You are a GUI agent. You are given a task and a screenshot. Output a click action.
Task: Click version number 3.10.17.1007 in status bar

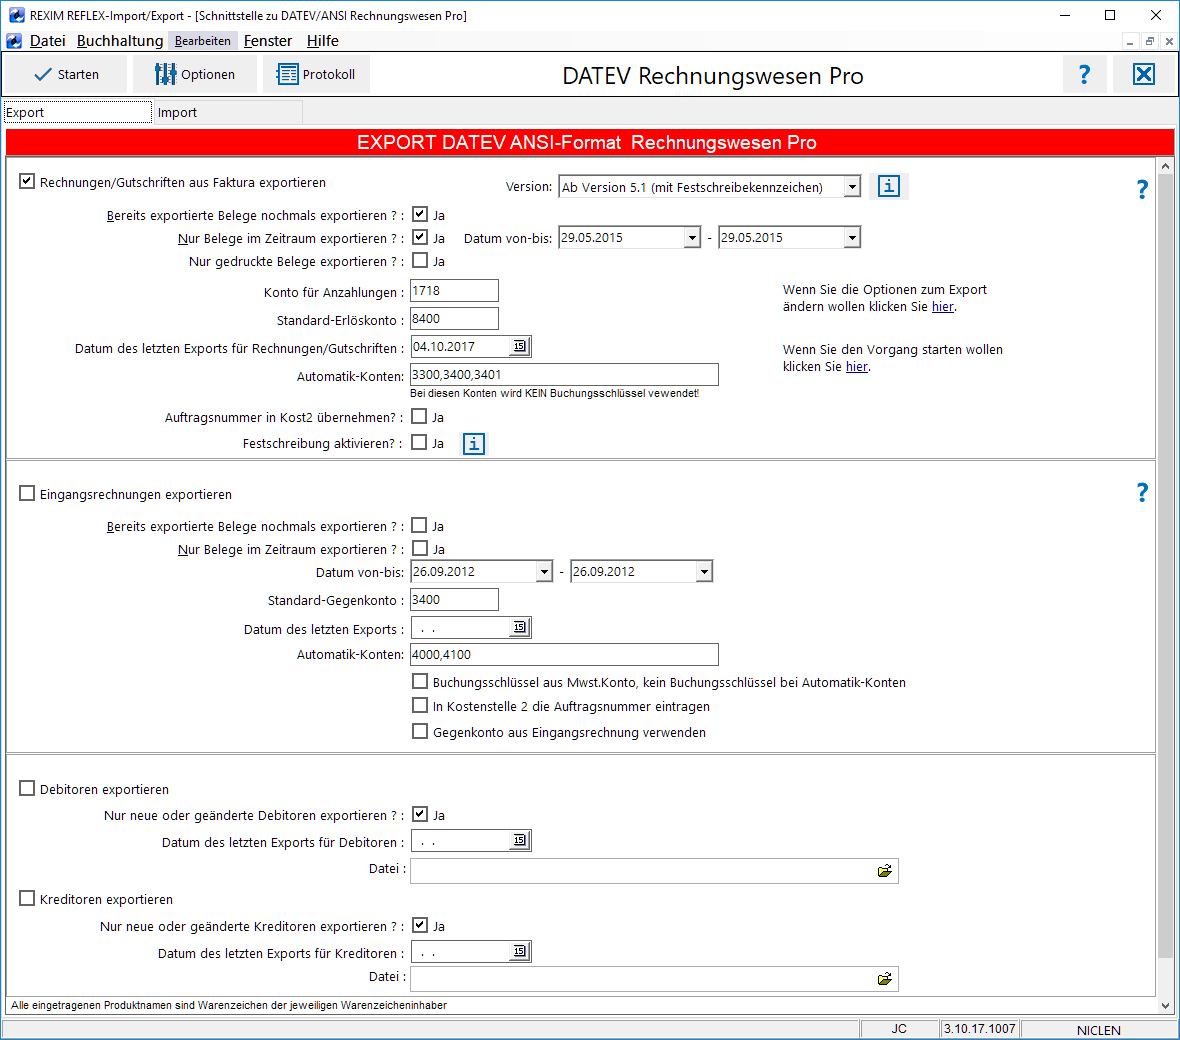pos(979,1029)
